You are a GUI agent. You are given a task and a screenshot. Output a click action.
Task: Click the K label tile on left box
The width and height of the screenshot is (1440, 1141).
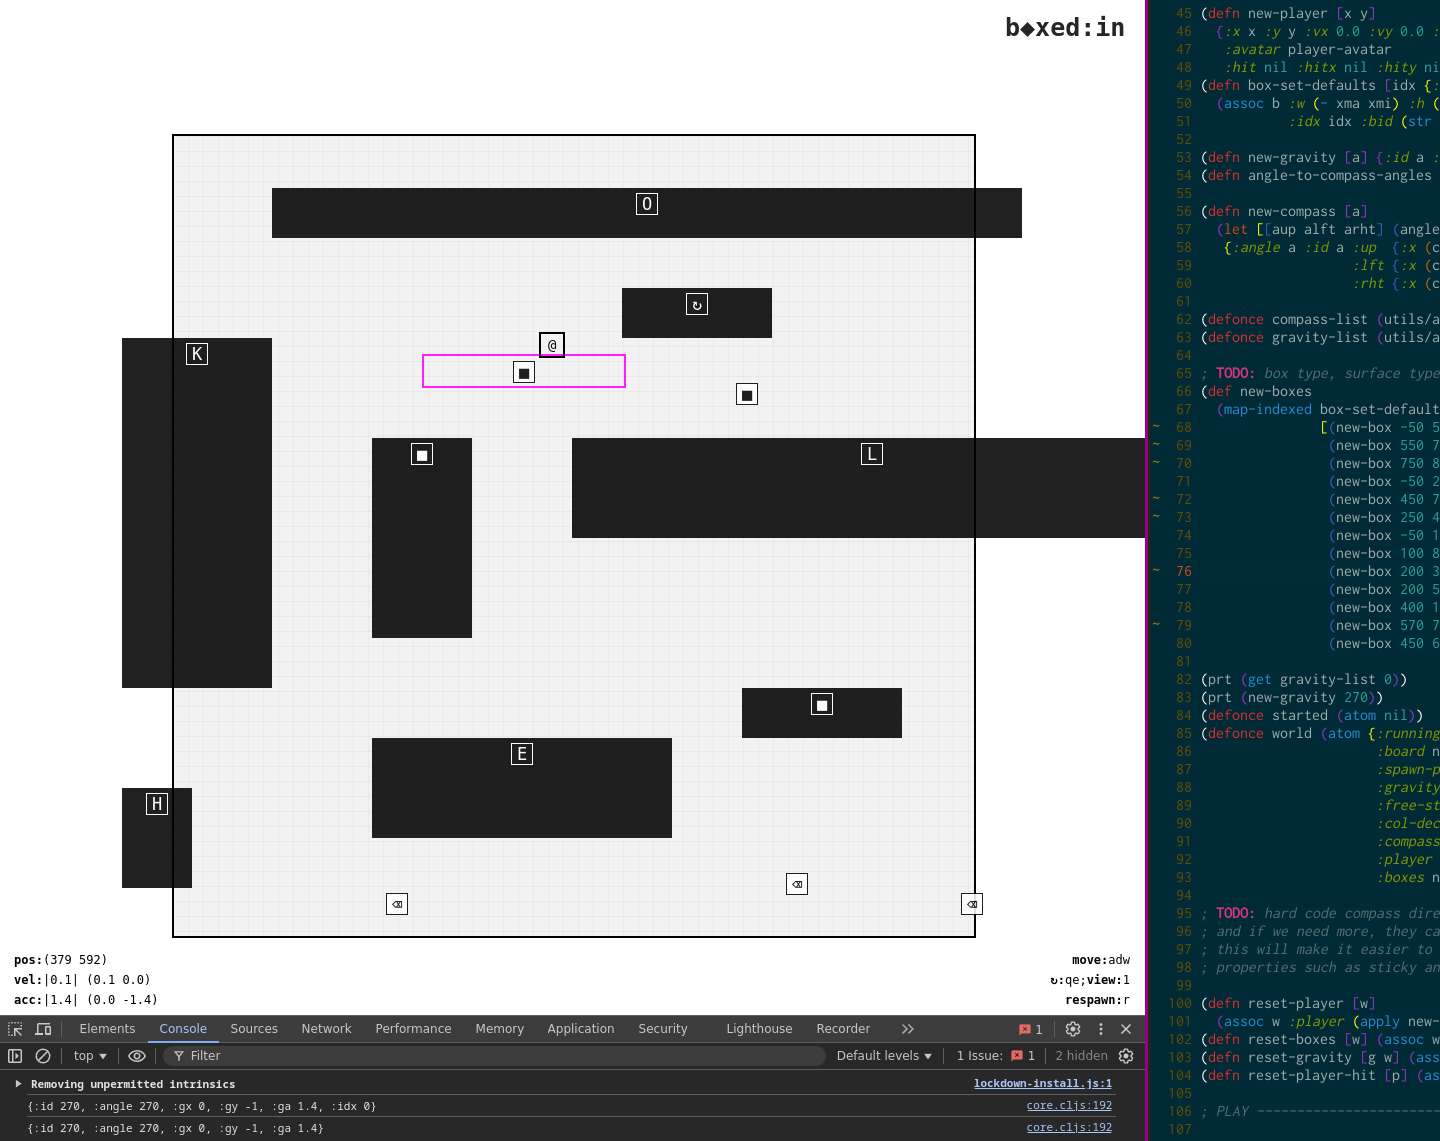197,354
